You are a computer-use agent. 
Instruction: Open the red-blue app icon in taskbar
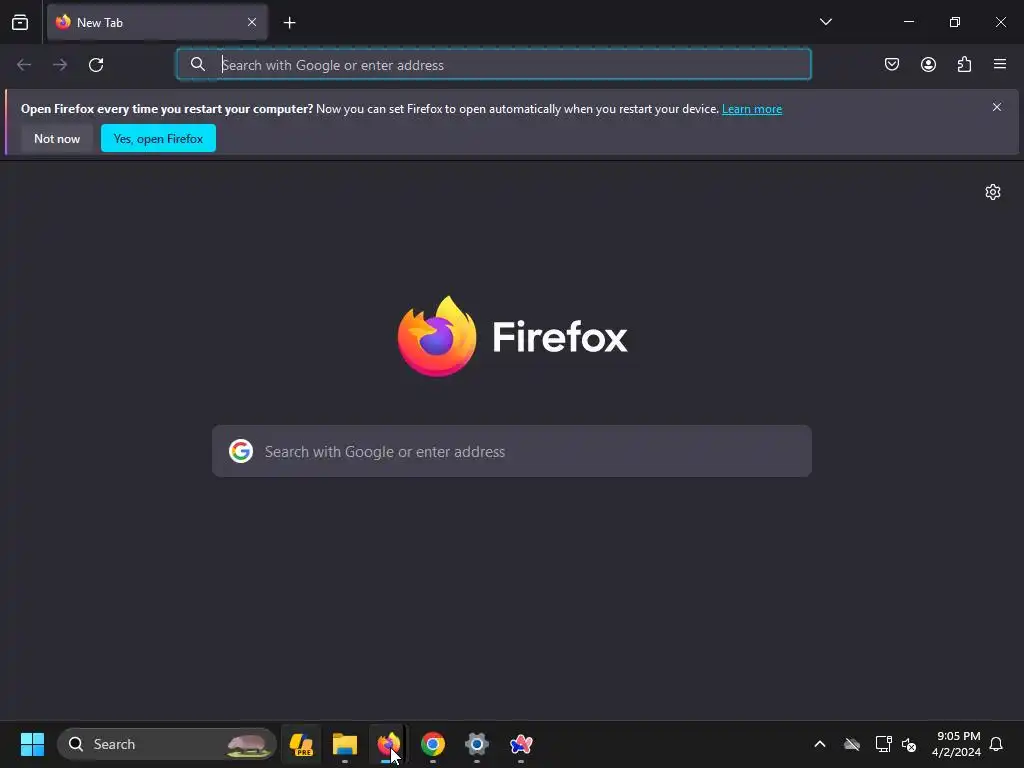pos(520,744)
